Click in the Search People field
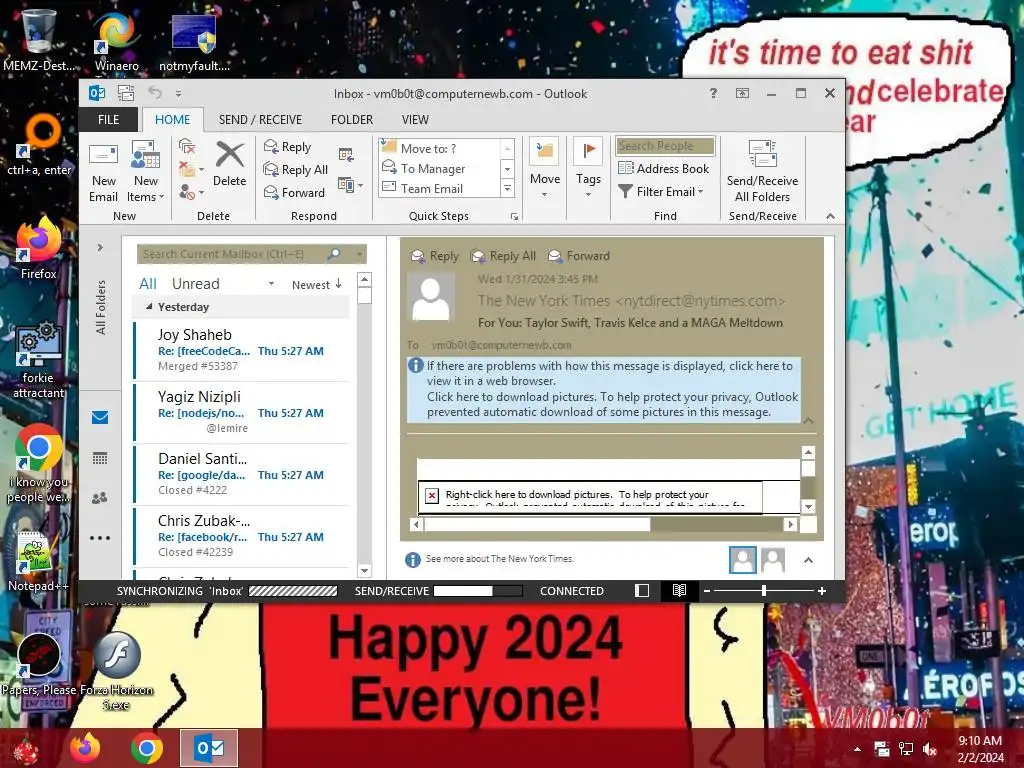The width and height of the screenshot is (1024, 768). tap(665, 146)
